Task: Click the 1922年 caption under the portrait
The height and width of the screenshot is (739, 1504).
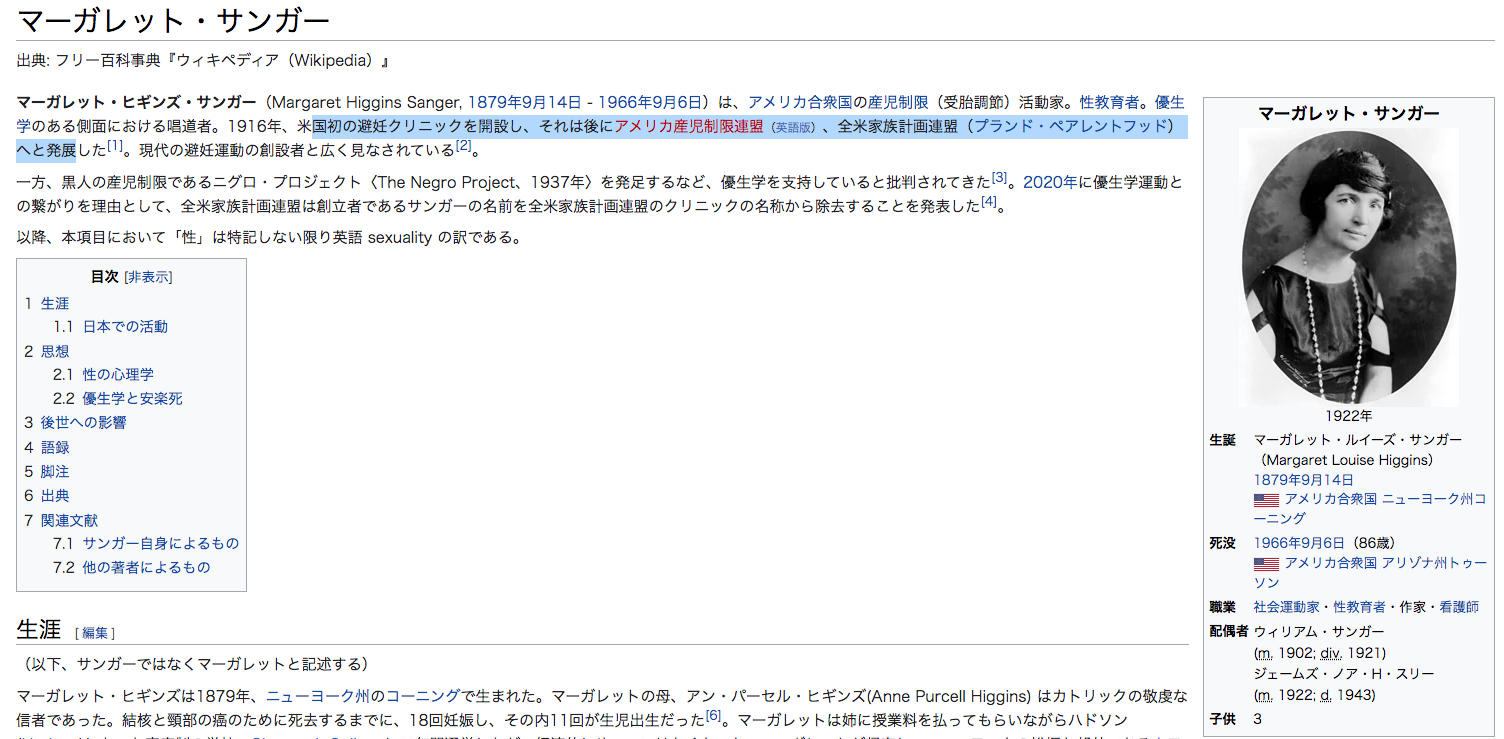Action: pos(1348,416)
